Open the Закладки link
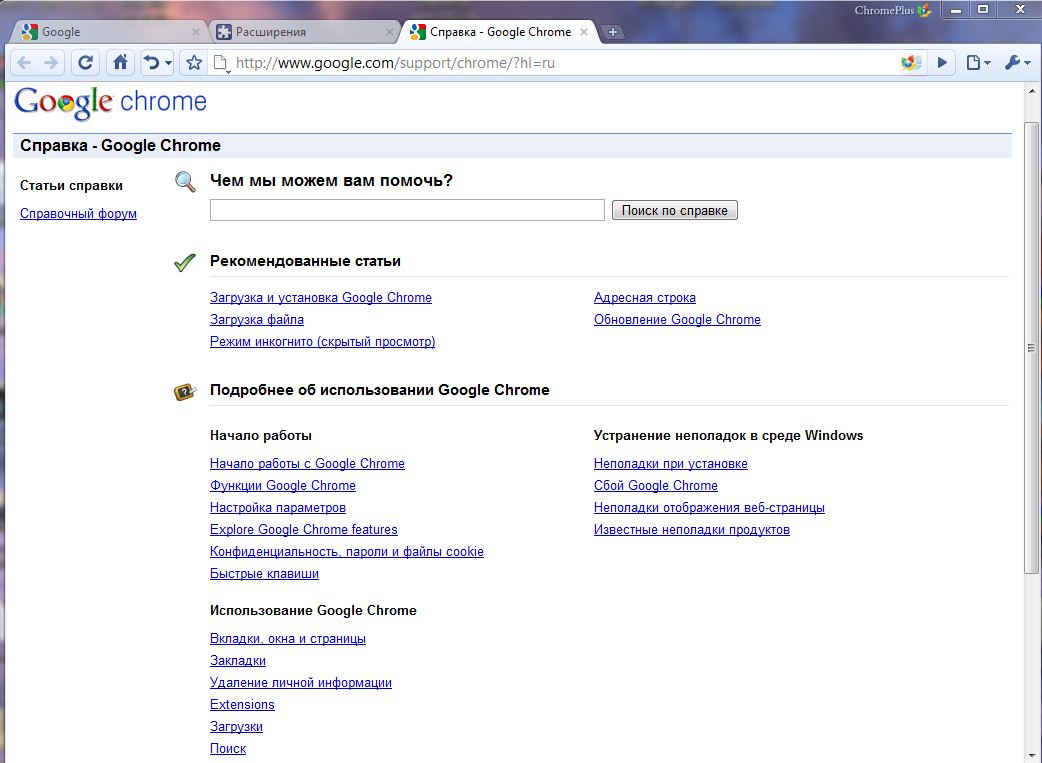1042x763 pixels. (238, 661)
